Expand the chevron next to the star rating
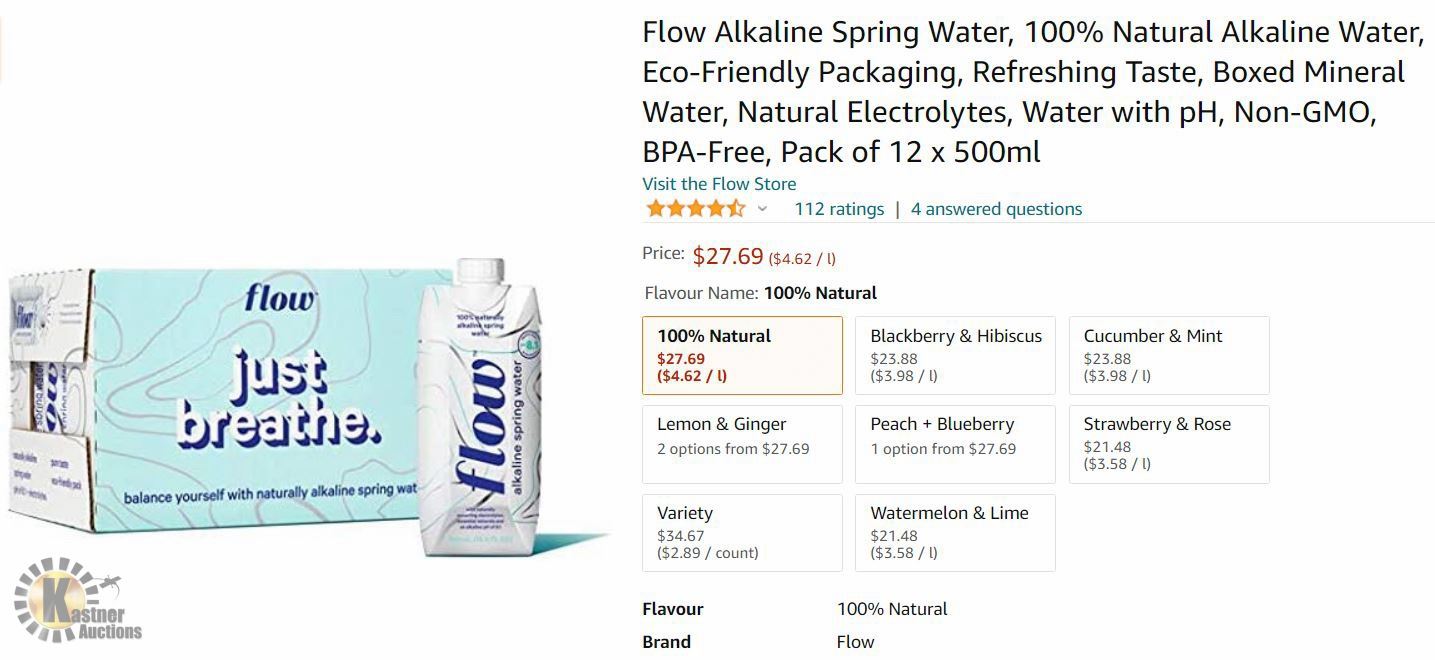1435x660 pixels. [762, 209]
